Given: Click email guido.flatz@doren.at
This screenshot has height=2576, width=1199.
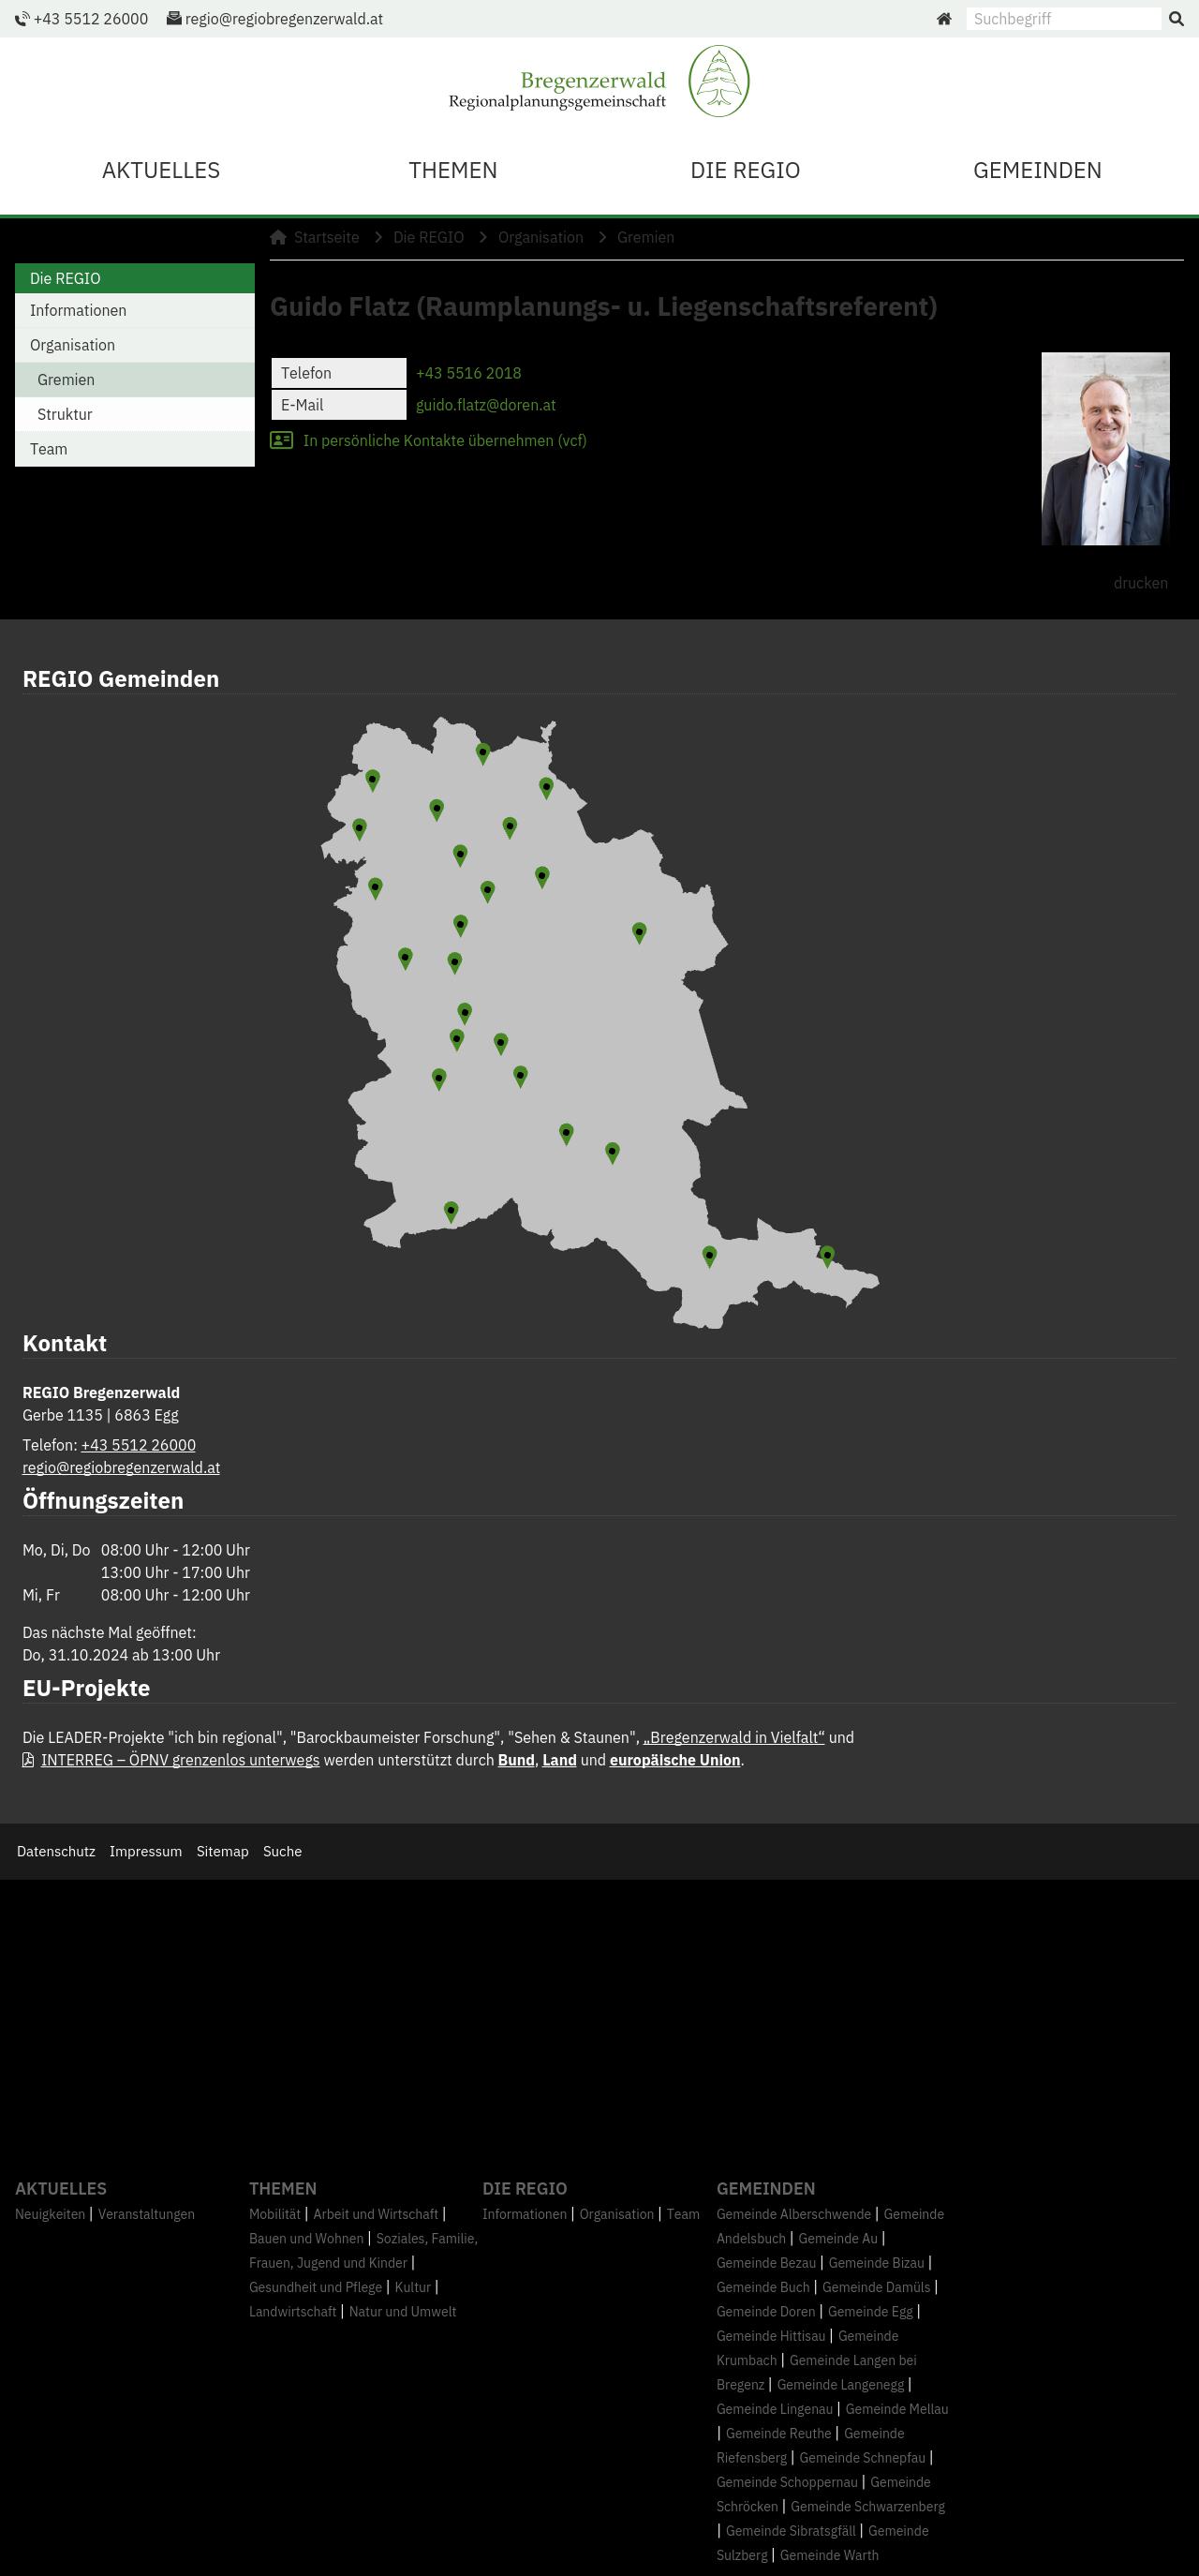Looking at the screenshot, I should [485, 405].
